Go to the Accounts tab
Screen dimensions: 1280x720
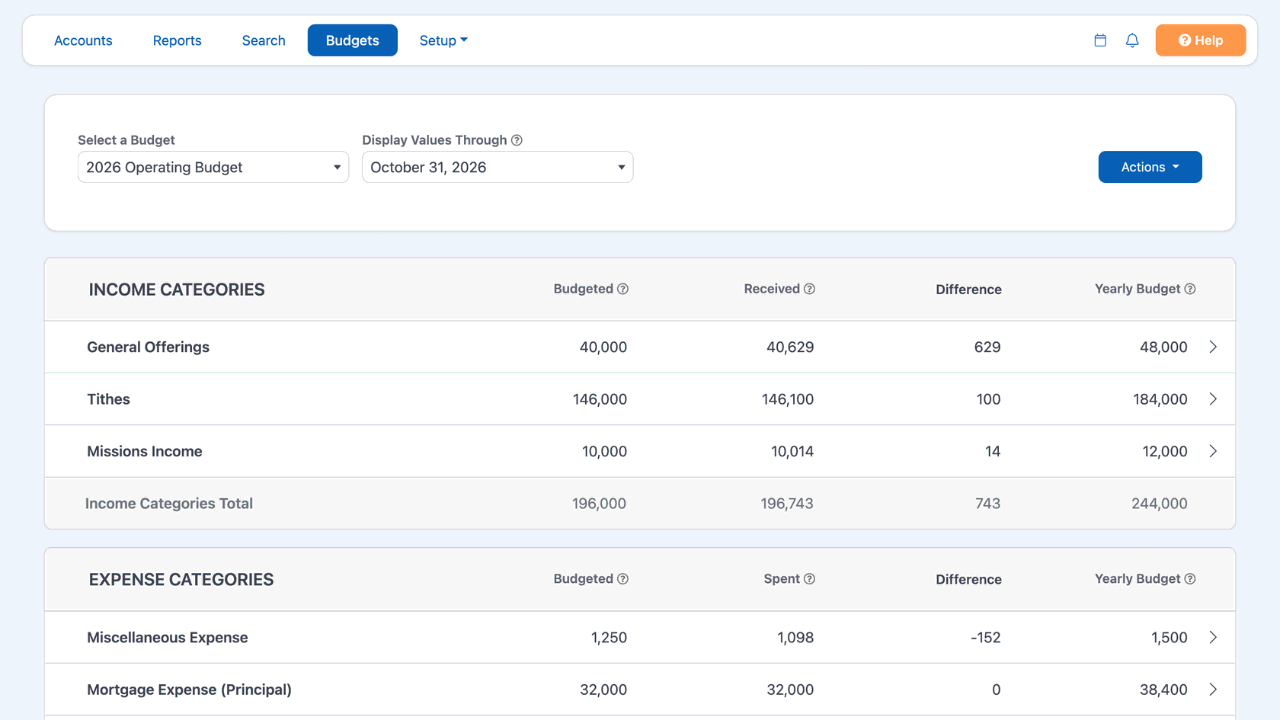pos(83,41)
